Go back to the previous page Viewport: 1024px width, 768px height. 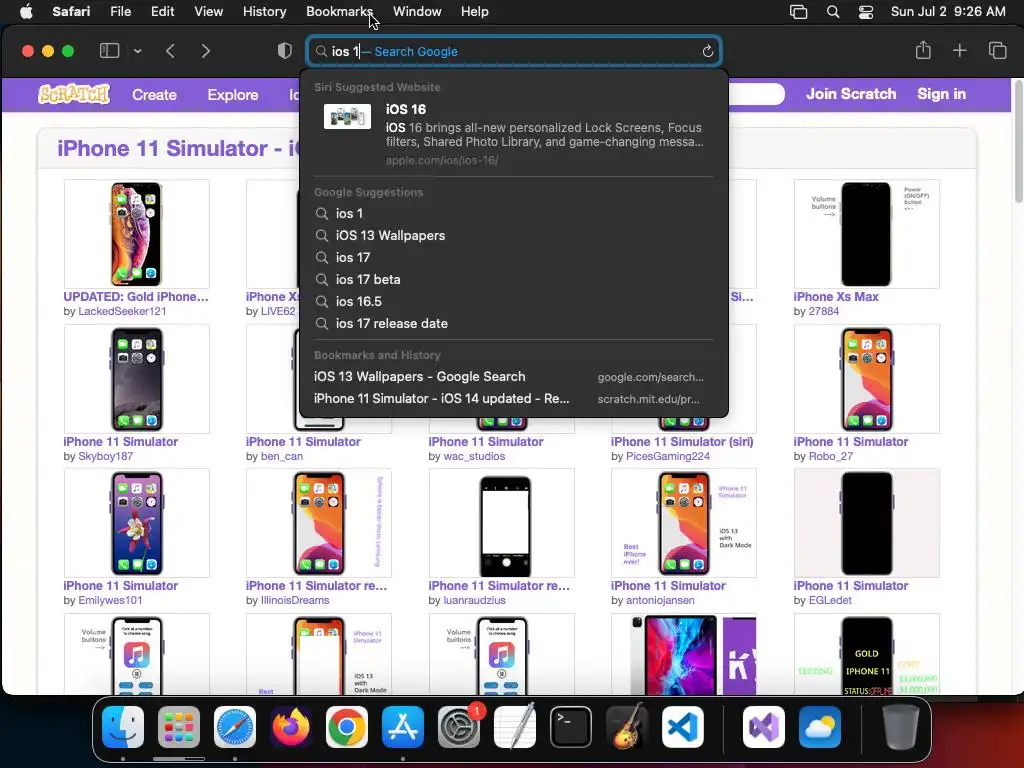170,51
